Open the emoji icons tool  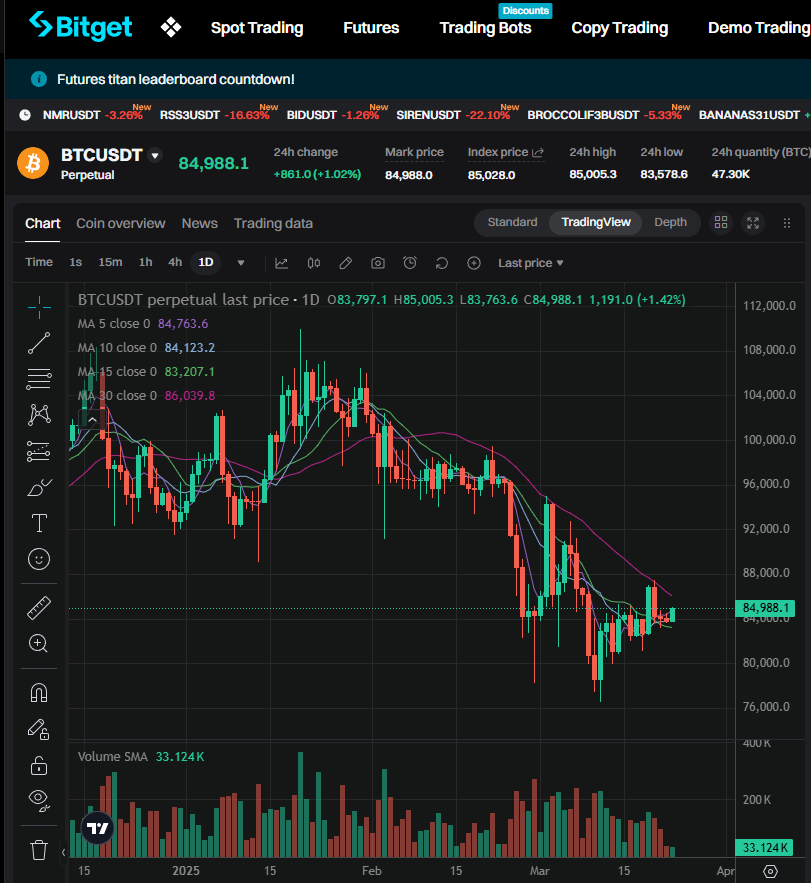pos(39,559)
